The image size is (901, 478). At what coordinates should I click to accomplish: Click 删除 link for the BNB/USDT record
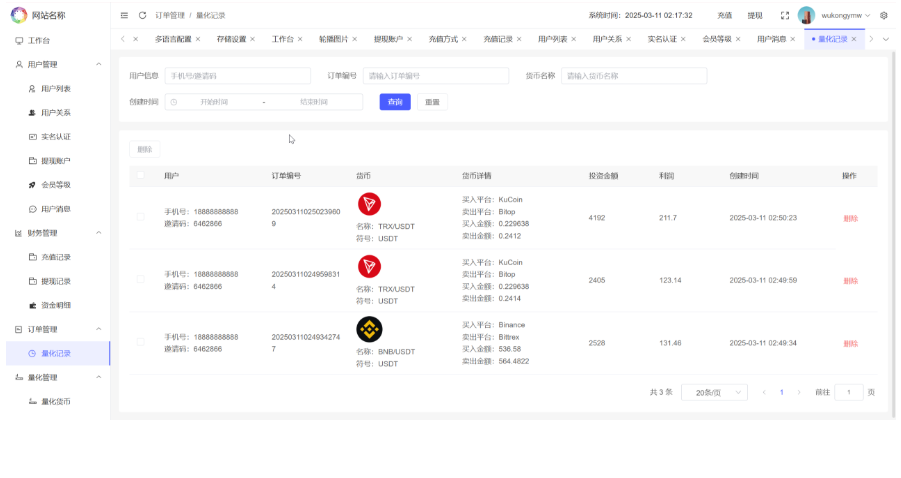tap(850, 343)
